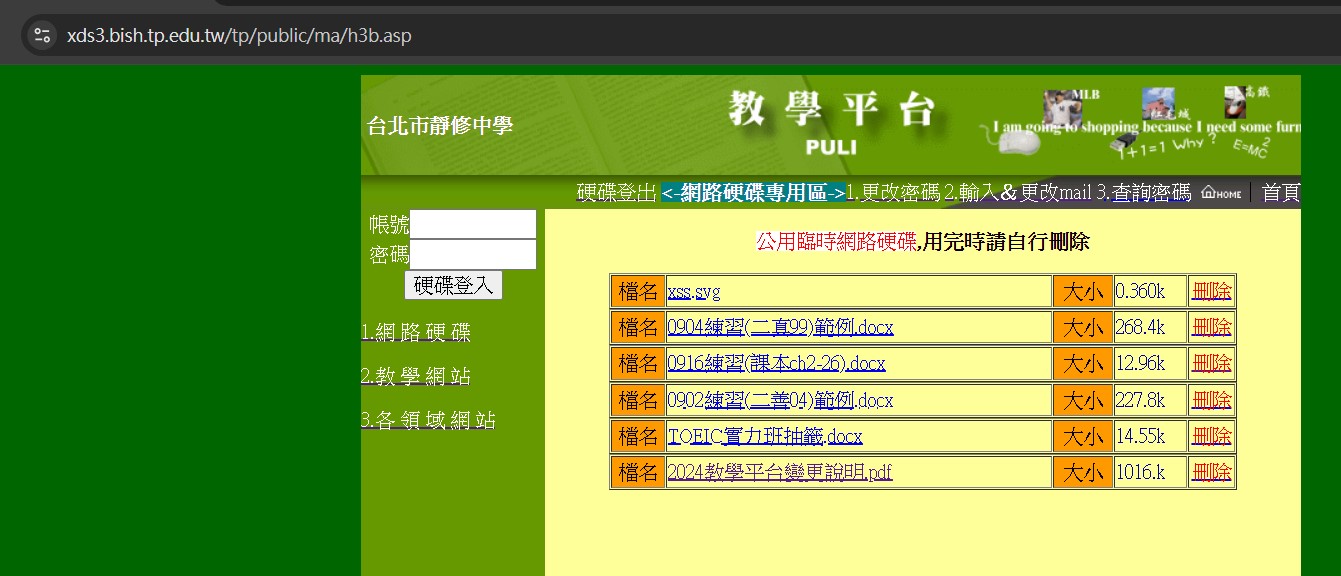Click the 公用臨時網路硬碟 heading text
1341x576 pixels.
click(x=836, y=242)
